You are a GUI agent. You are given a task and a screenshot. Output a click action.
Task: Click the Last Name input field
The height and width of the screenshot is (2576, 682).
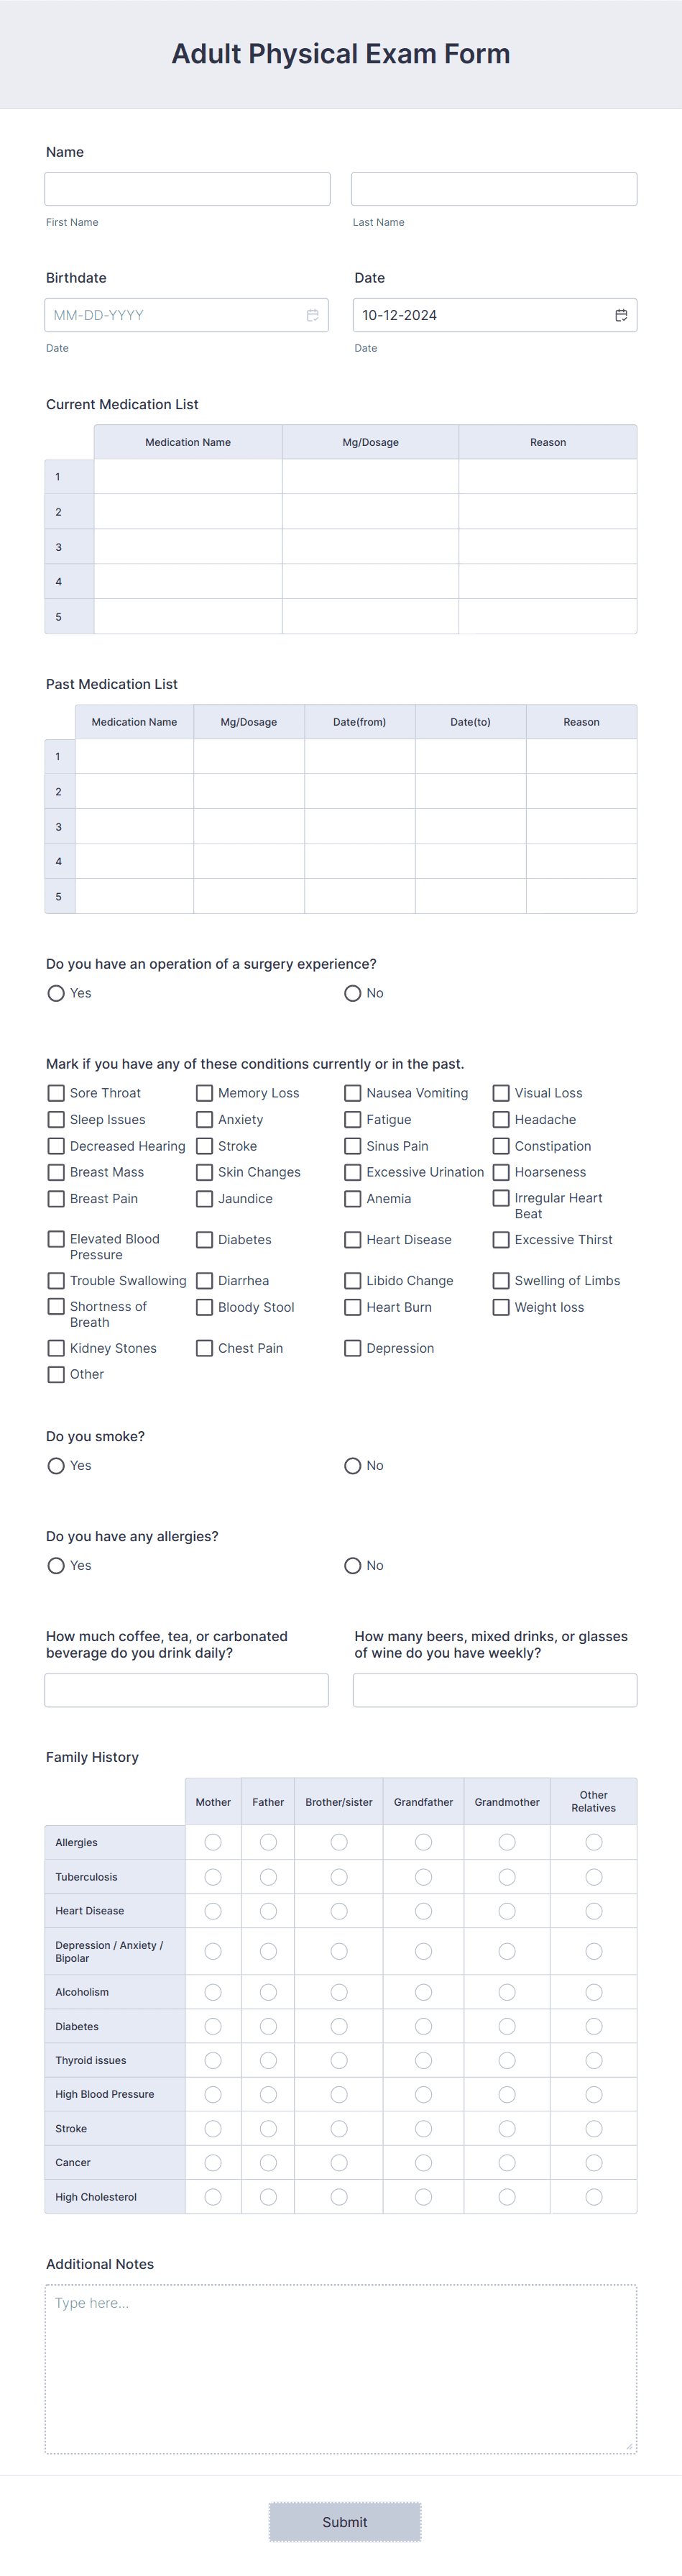point(494,188)
